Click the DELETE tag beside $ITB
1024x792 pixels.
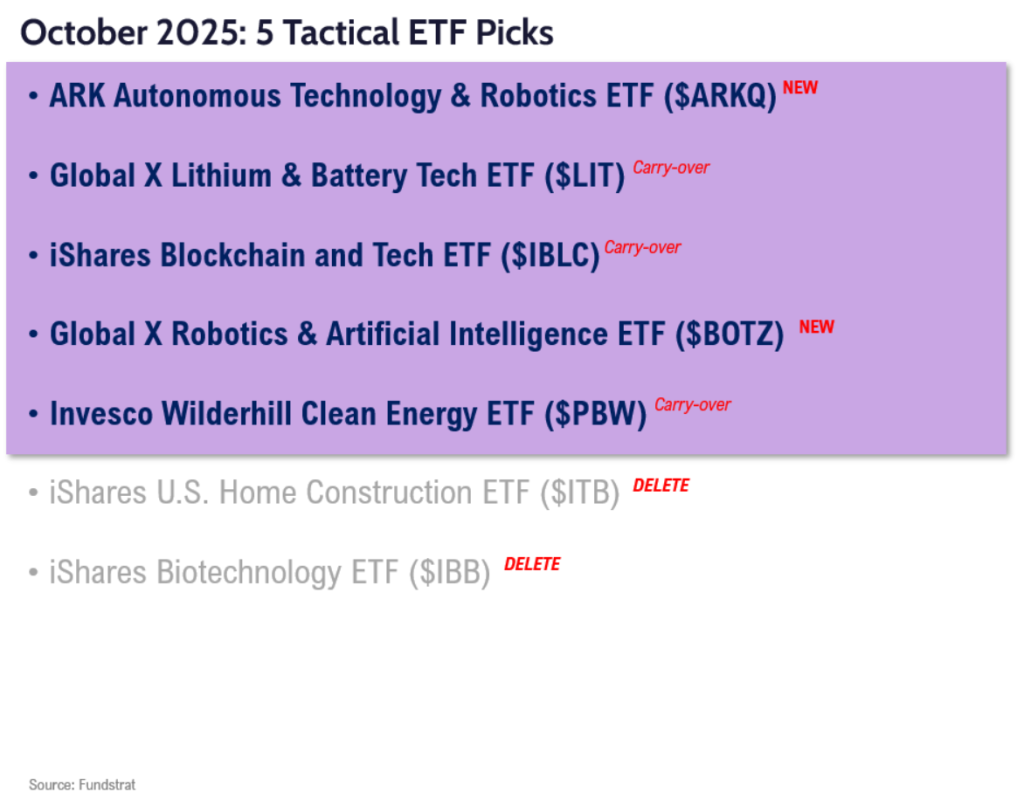coord(661,485)
